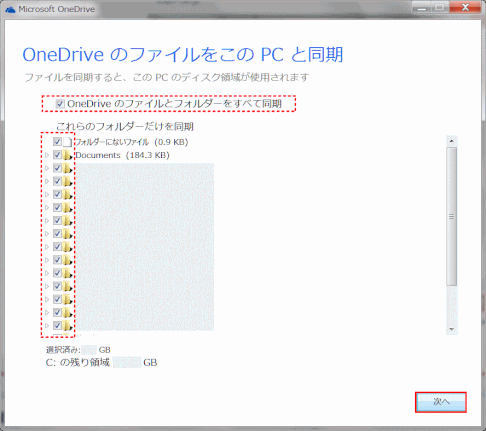Click the file icon beside 'フォルダーにないファイル'
Image resolution: width=486 pixels, height=431 pixels.
[x=67, y=142]
